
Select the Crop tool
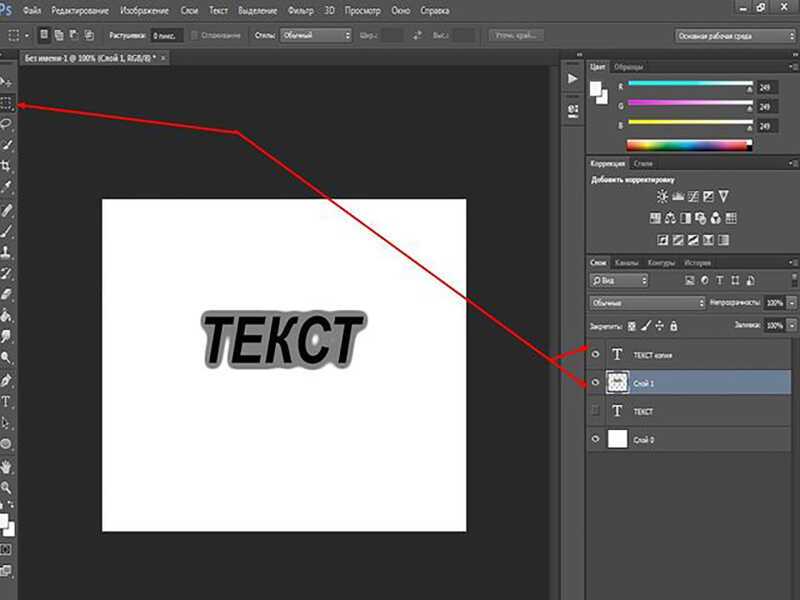[6, 166]
